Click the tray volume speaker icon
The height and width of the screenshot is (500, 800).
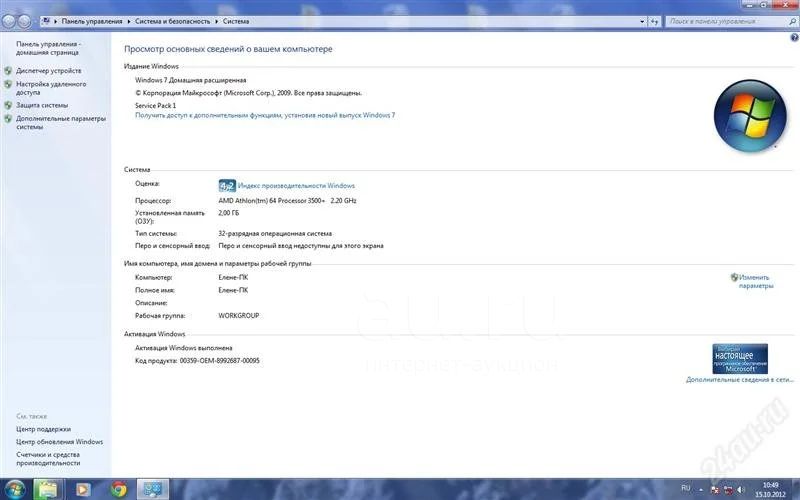(740, 490)
